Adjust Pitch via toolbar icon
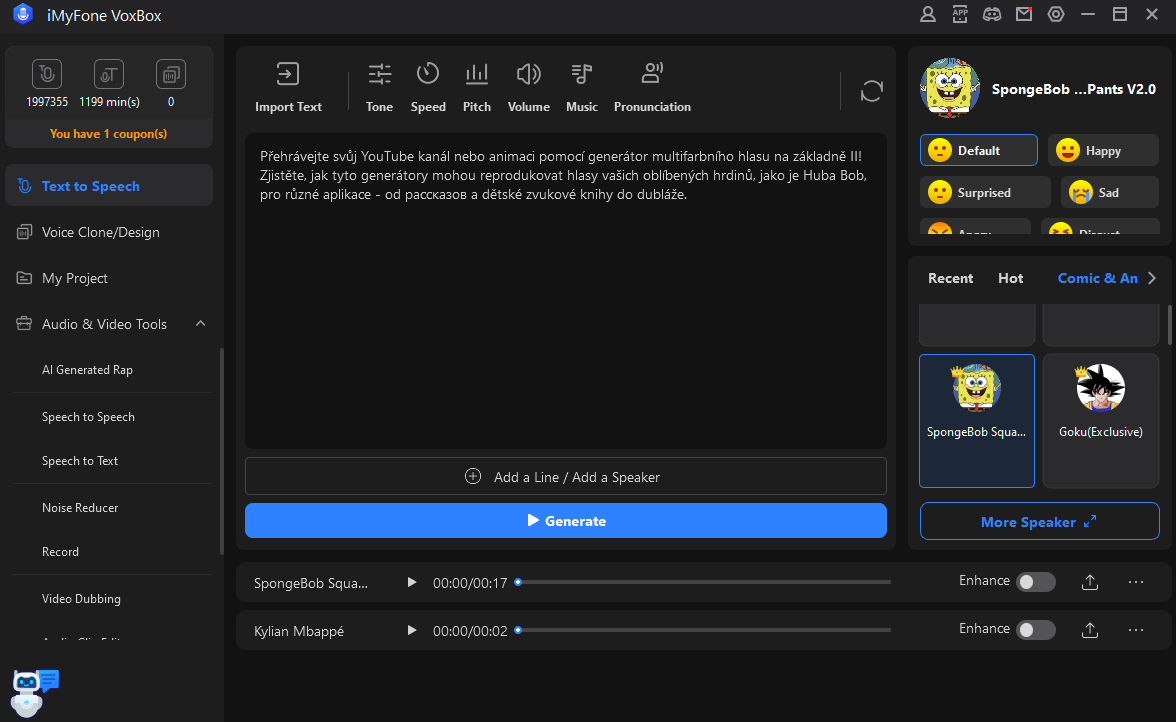Screen dimensions: 1176x722 [477, 87]
